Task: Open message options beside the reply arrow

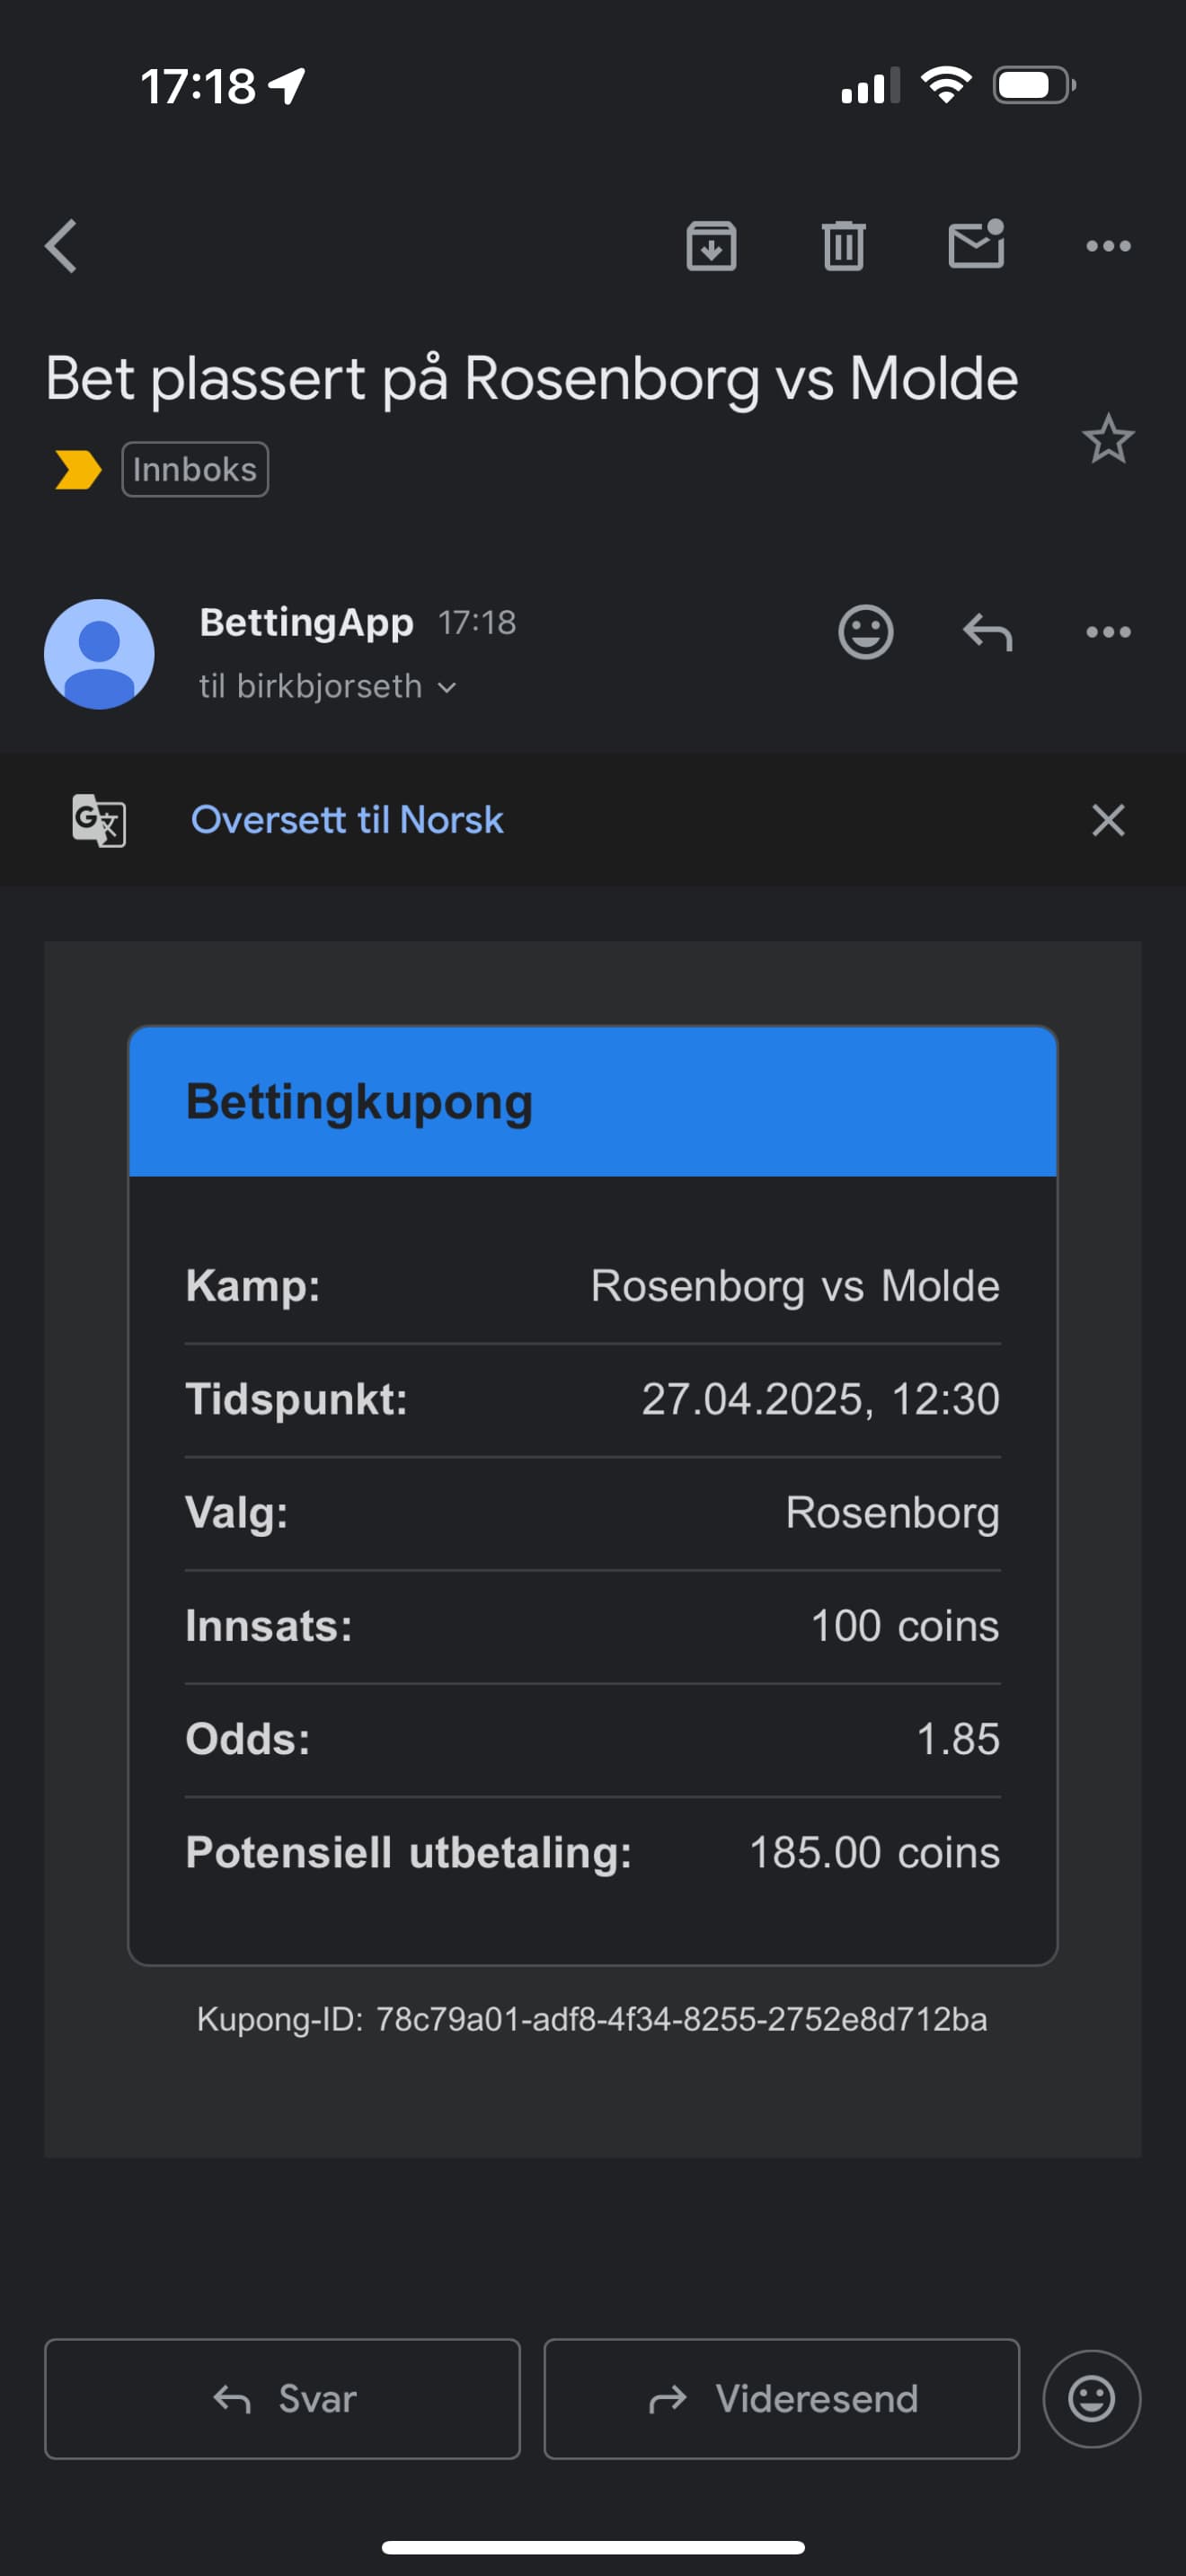Action: coord(1108,632)
